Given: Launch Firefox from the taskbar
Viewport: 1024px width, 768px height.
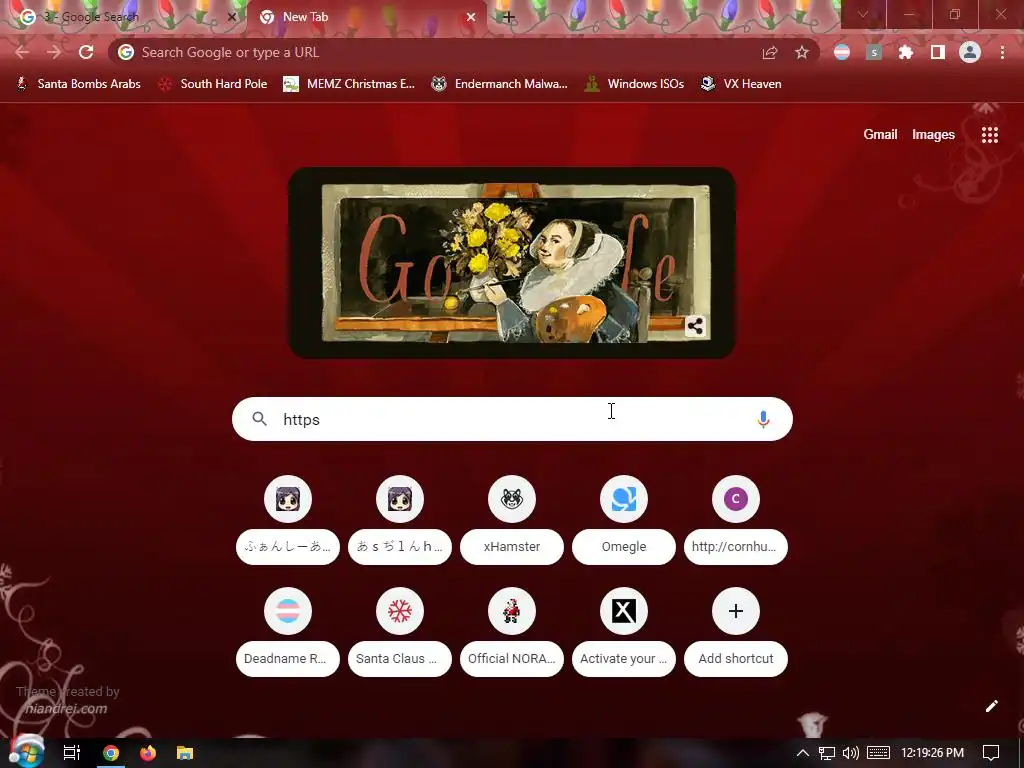Looking at the screenshot, I should 148,753.
